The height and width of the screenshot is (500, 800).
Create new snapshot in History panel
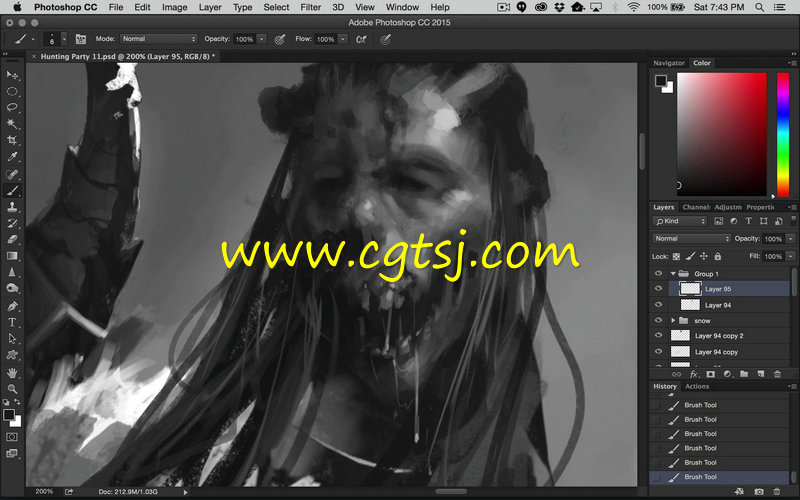click(x=759, y=492)
